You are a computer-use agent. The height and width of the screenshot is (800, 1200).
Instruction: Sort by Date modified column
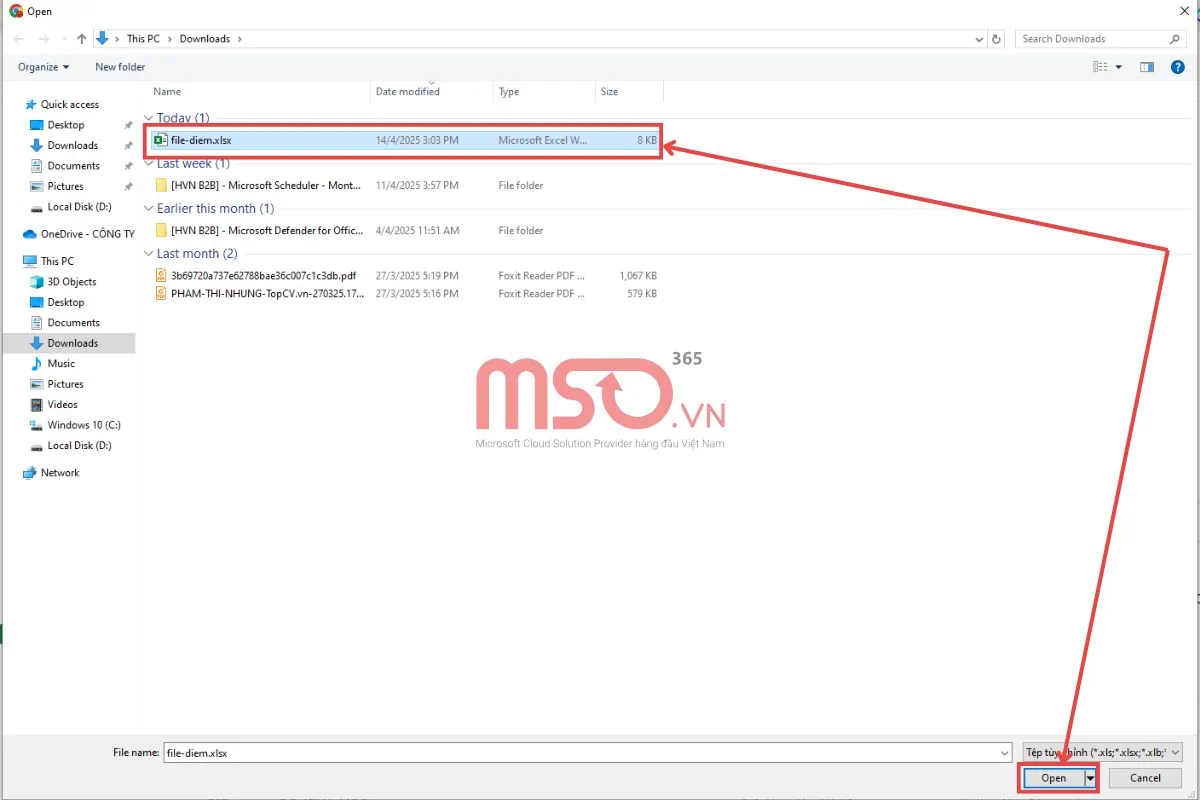pyautogui.click(x=407, y=92)
